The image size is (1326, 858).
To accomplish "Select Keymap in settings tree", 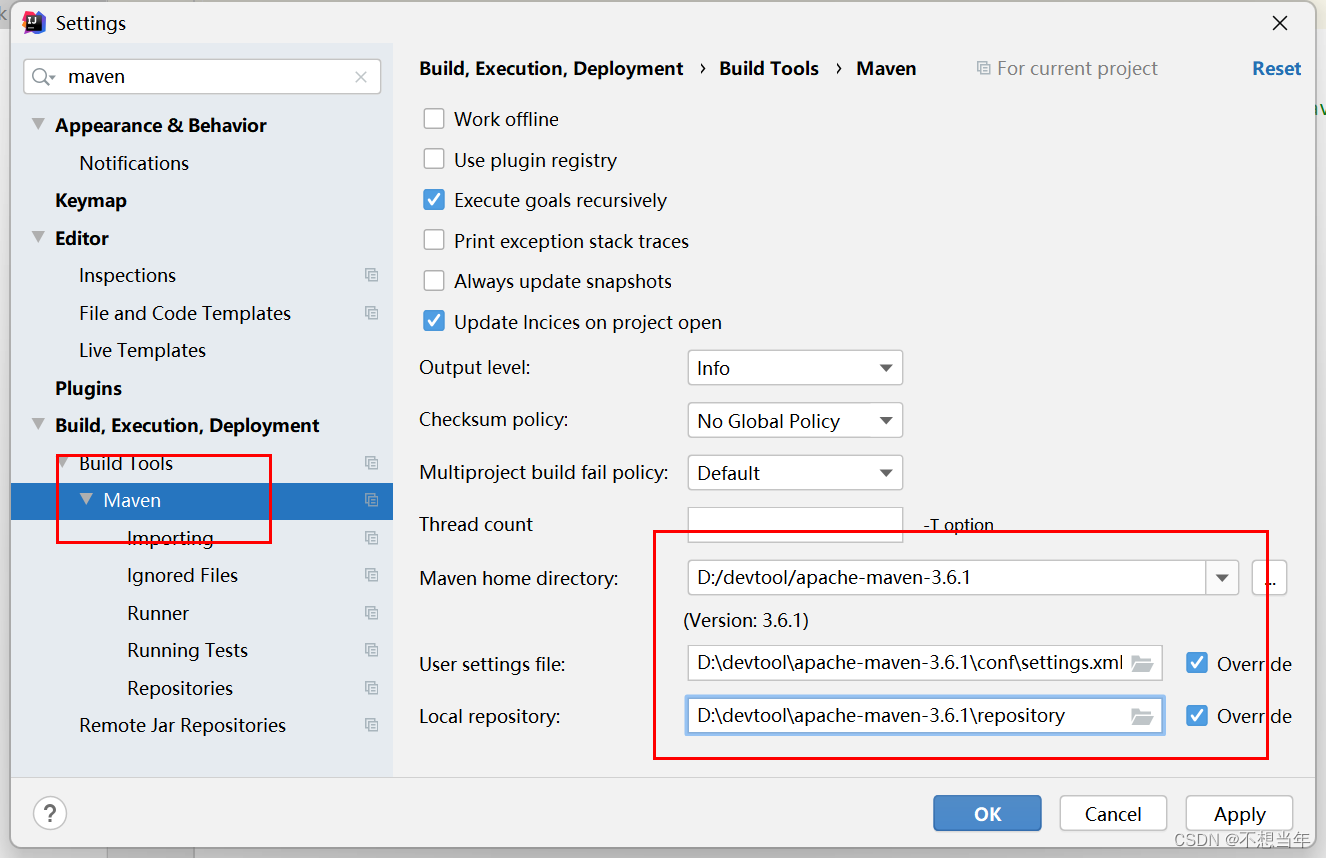I will [x=91, y=200].
